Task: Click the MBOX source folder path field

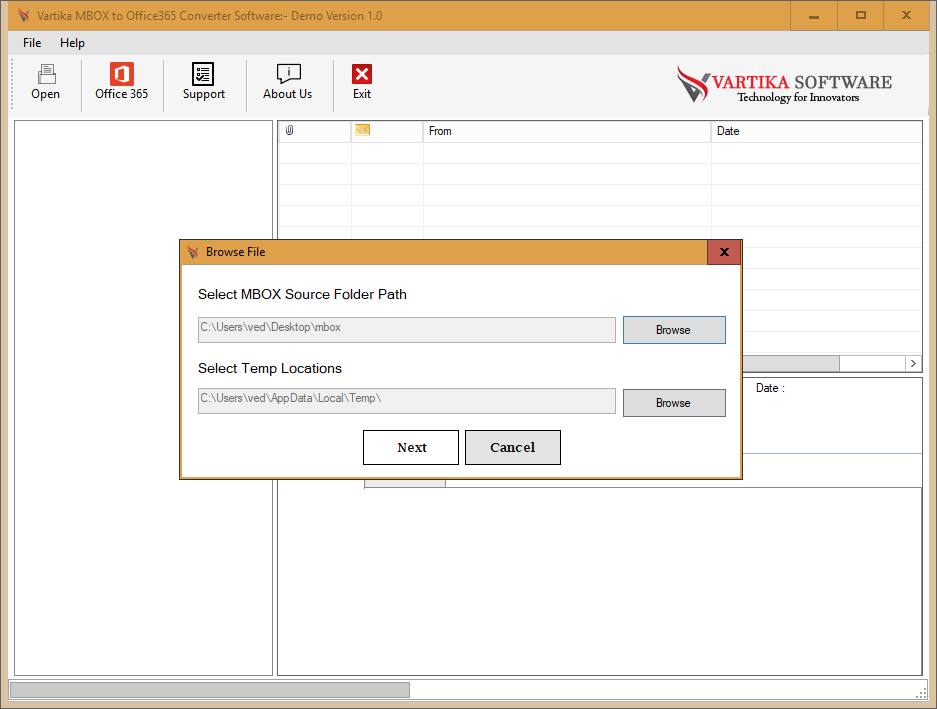Action: point(406,330)
